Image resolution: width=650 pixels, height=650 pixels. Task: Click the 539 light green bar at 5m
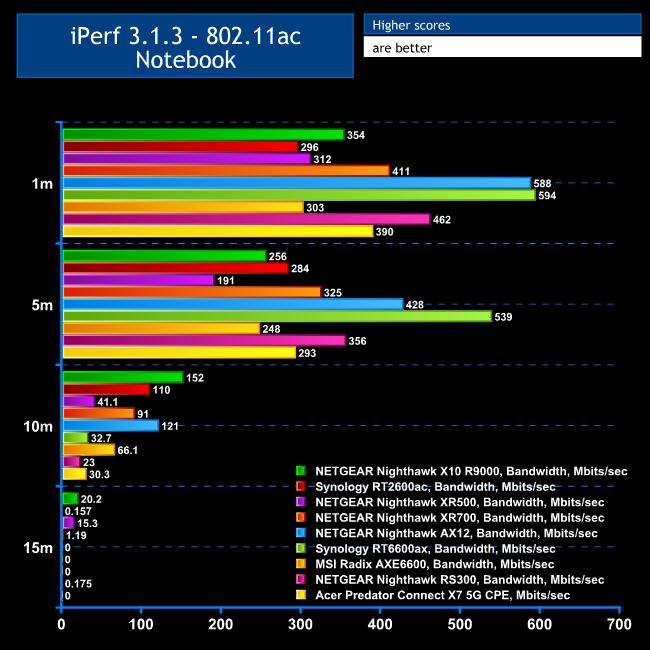tap(277, 316)
